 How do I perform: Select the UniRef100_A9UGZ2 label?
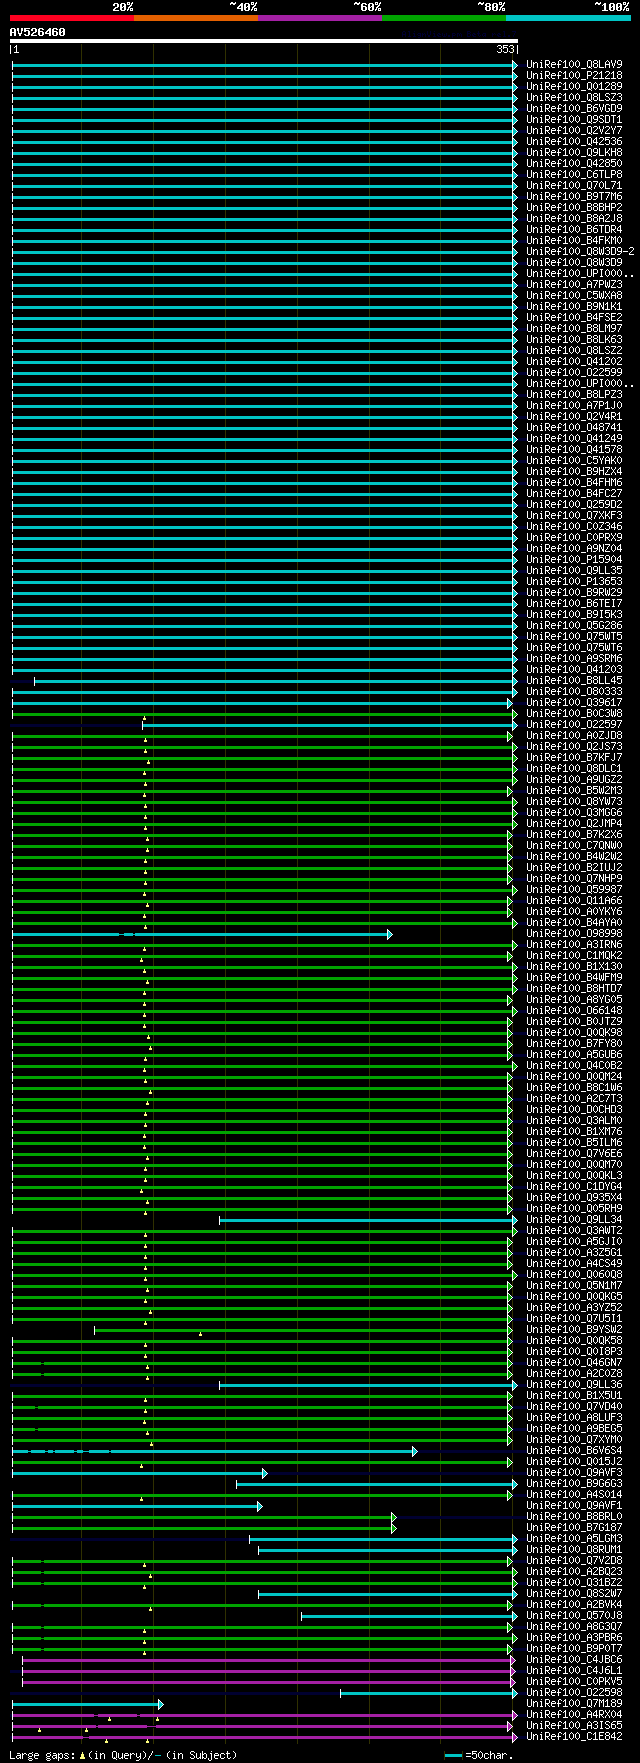click(574, 779)
